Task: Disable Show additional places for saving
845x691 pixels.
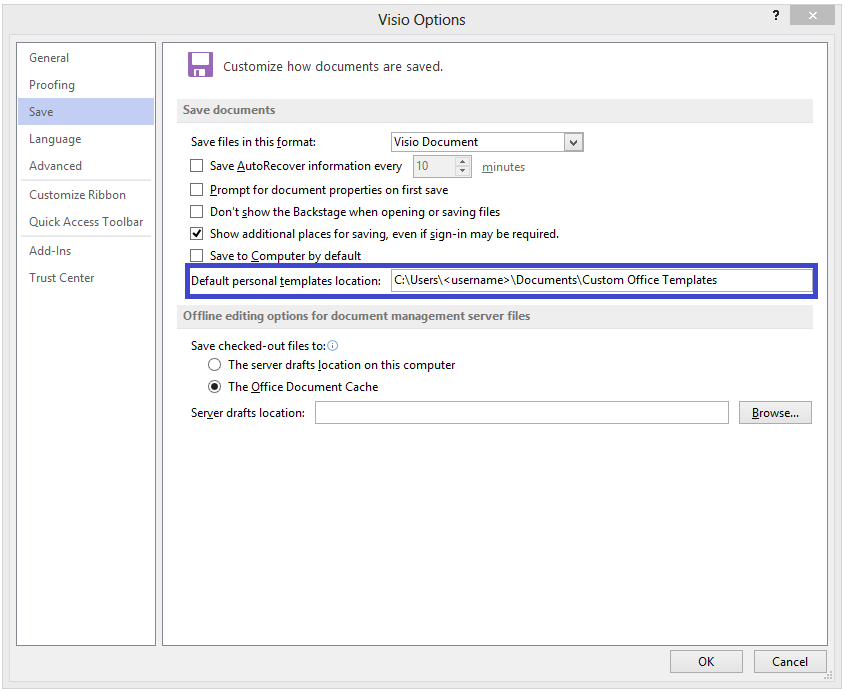Action: [196, 233]
